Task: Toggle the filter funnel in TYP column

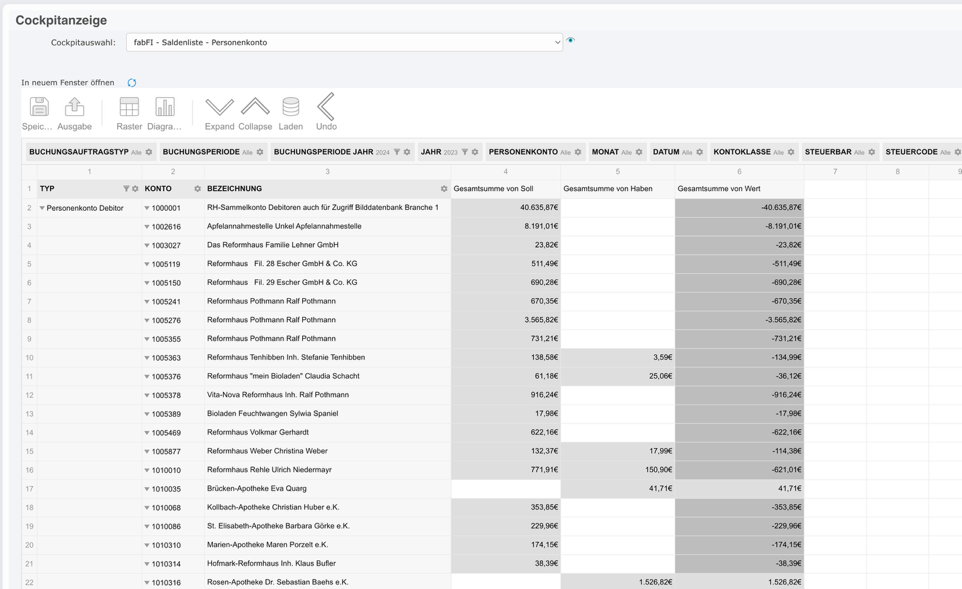Action: [126, 189]
